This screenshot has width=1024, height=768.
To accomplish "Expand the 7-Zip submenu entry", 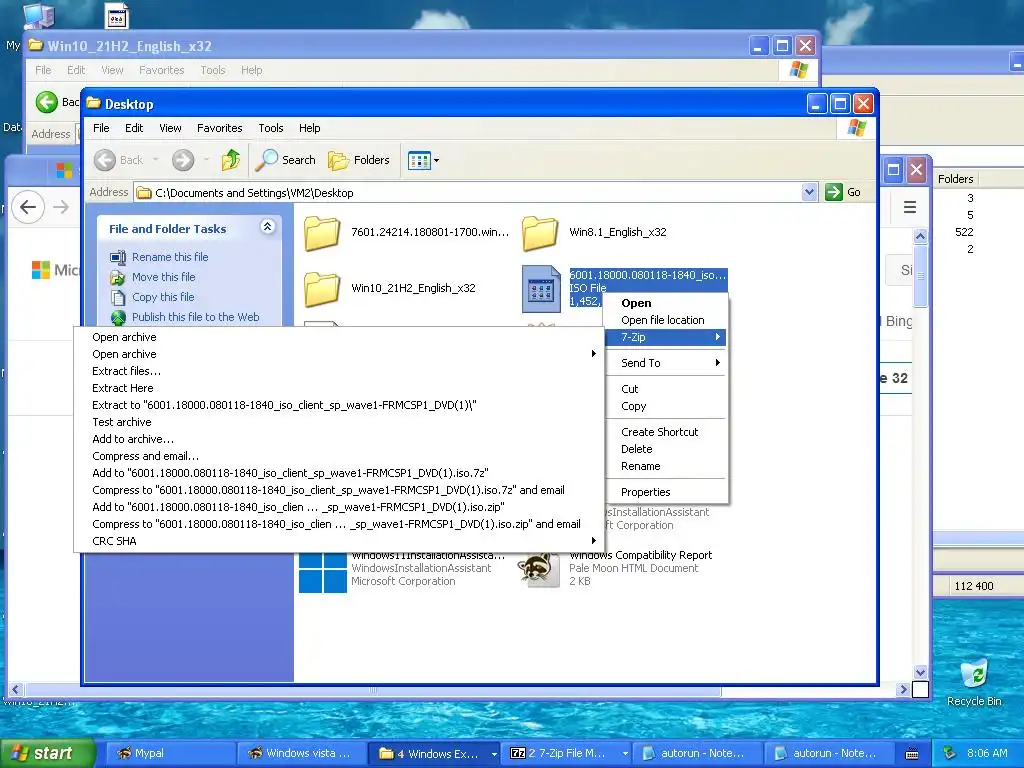I will [x=665, y=337].
